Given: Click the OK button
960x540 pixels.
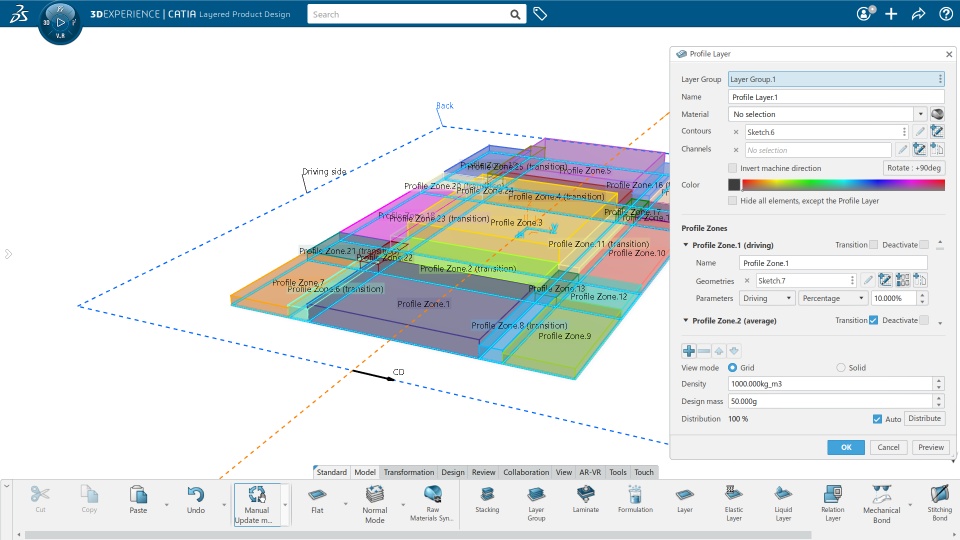Looking at the screenshot, I should tap(846, 447).
